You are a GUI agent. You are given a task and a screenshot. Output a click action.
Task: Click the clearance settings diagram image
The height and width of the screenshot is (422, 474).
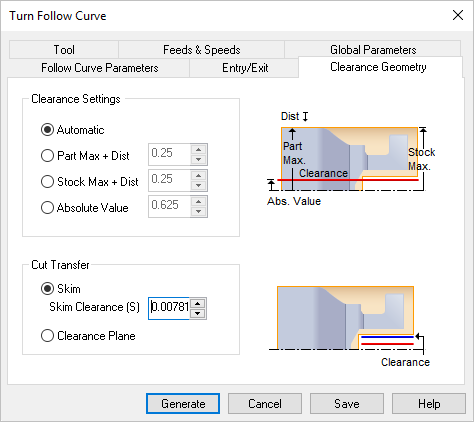[351, 159]
